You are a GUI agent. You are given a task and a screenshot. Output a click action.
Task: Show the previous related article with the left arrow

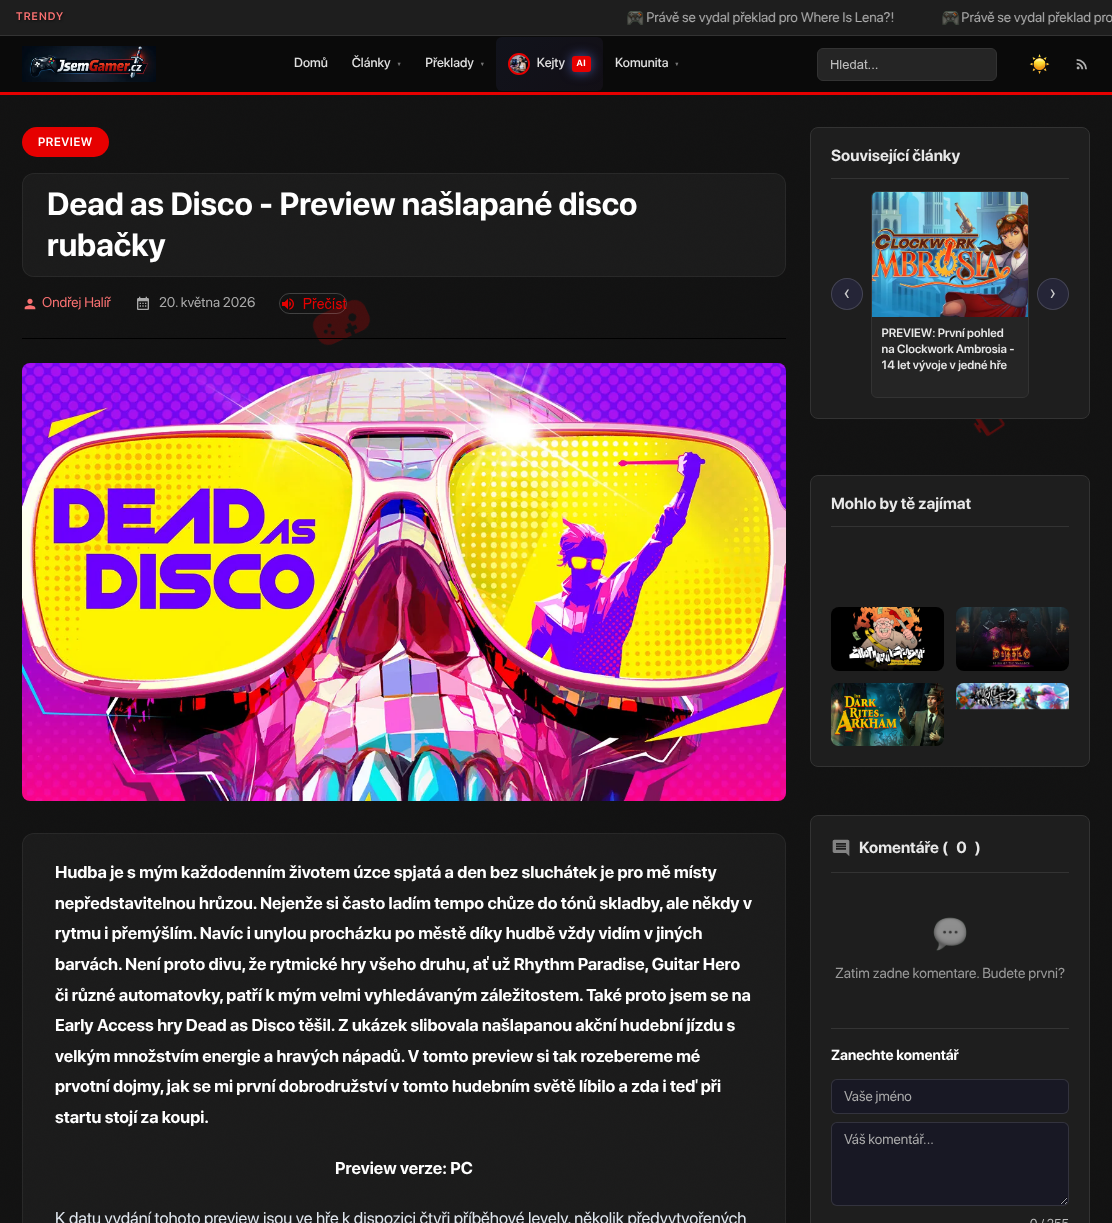pyautogui.click(x=847, y=294)
